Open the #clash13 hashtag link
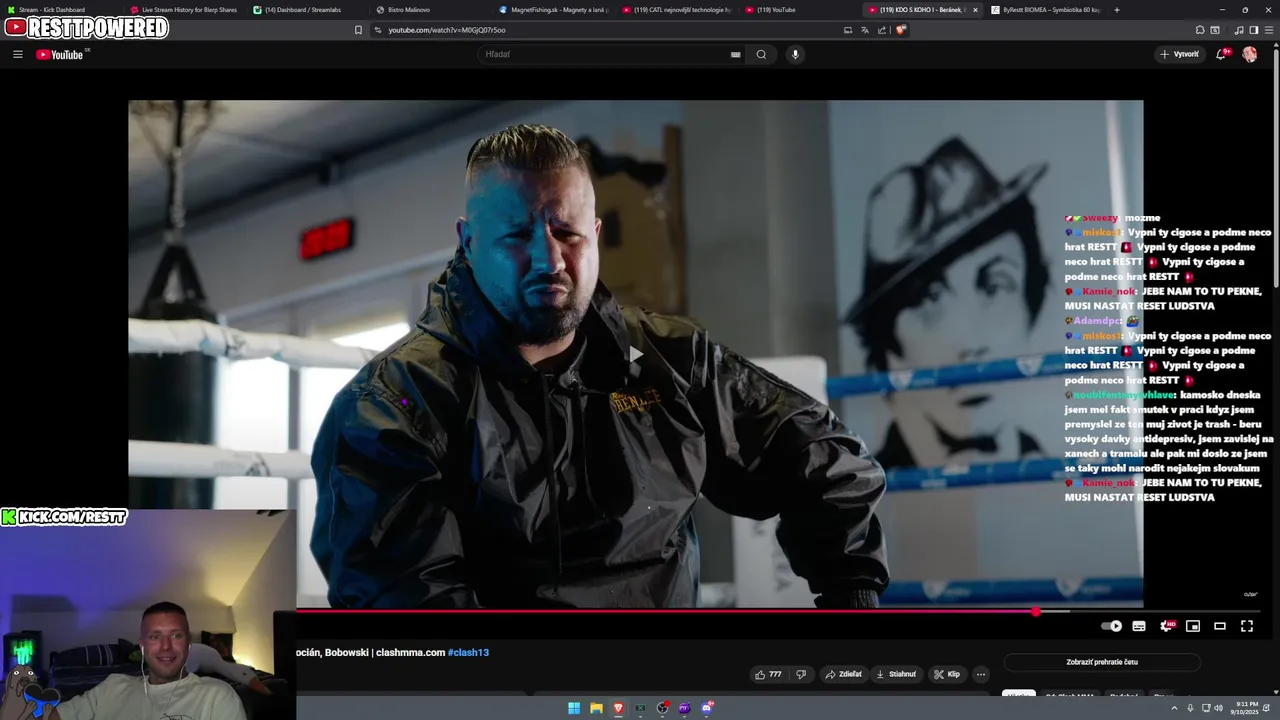1280x720 pixels. (x=468, y=652)
